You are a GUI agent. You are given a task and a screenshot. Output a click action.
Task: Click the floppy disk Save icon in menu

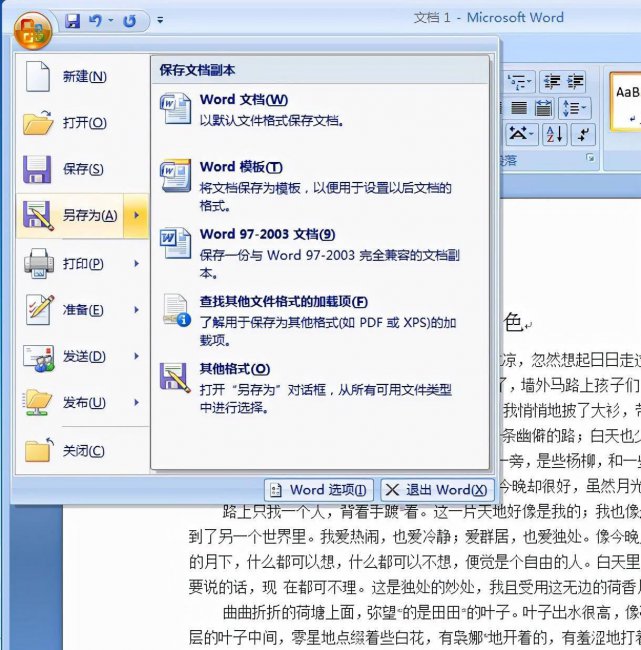[x=37, y=170]
